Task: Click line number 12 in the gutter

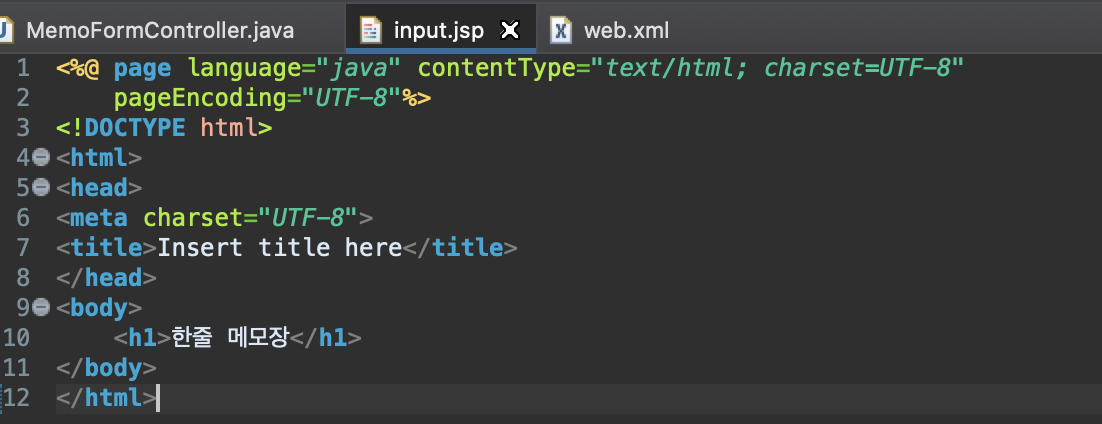Action: point(16,397)
